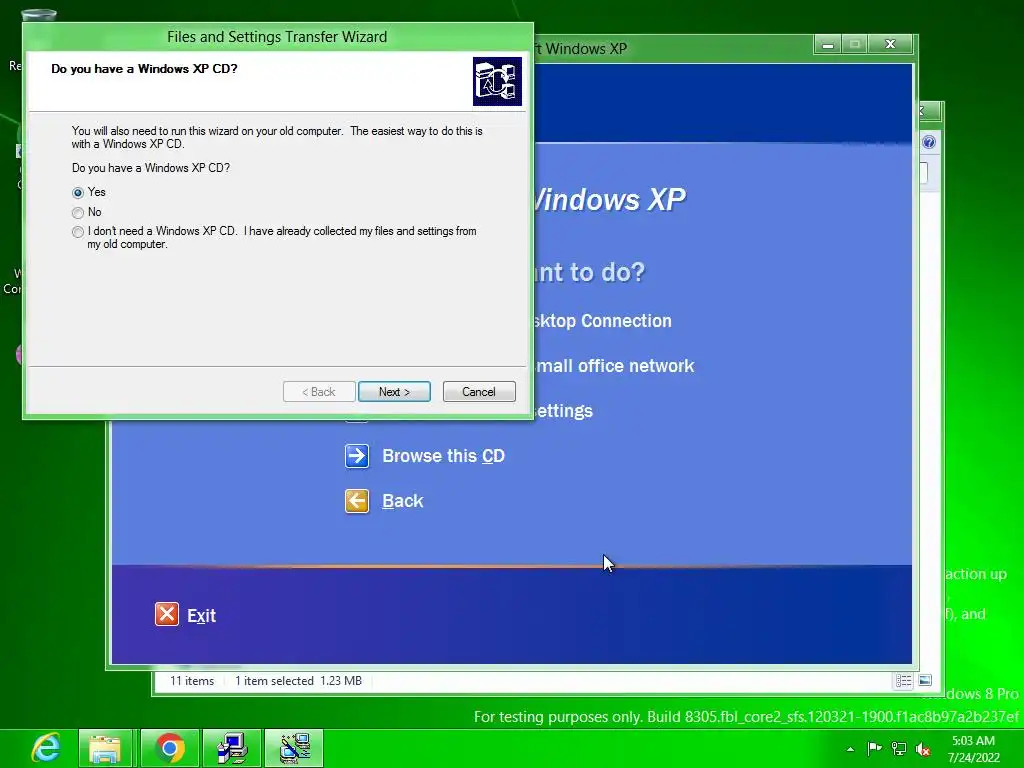Click the Files and Settings Transfer Wizard title bar
This screenshot has height=768, width=1024.
(x=278, y=37)
